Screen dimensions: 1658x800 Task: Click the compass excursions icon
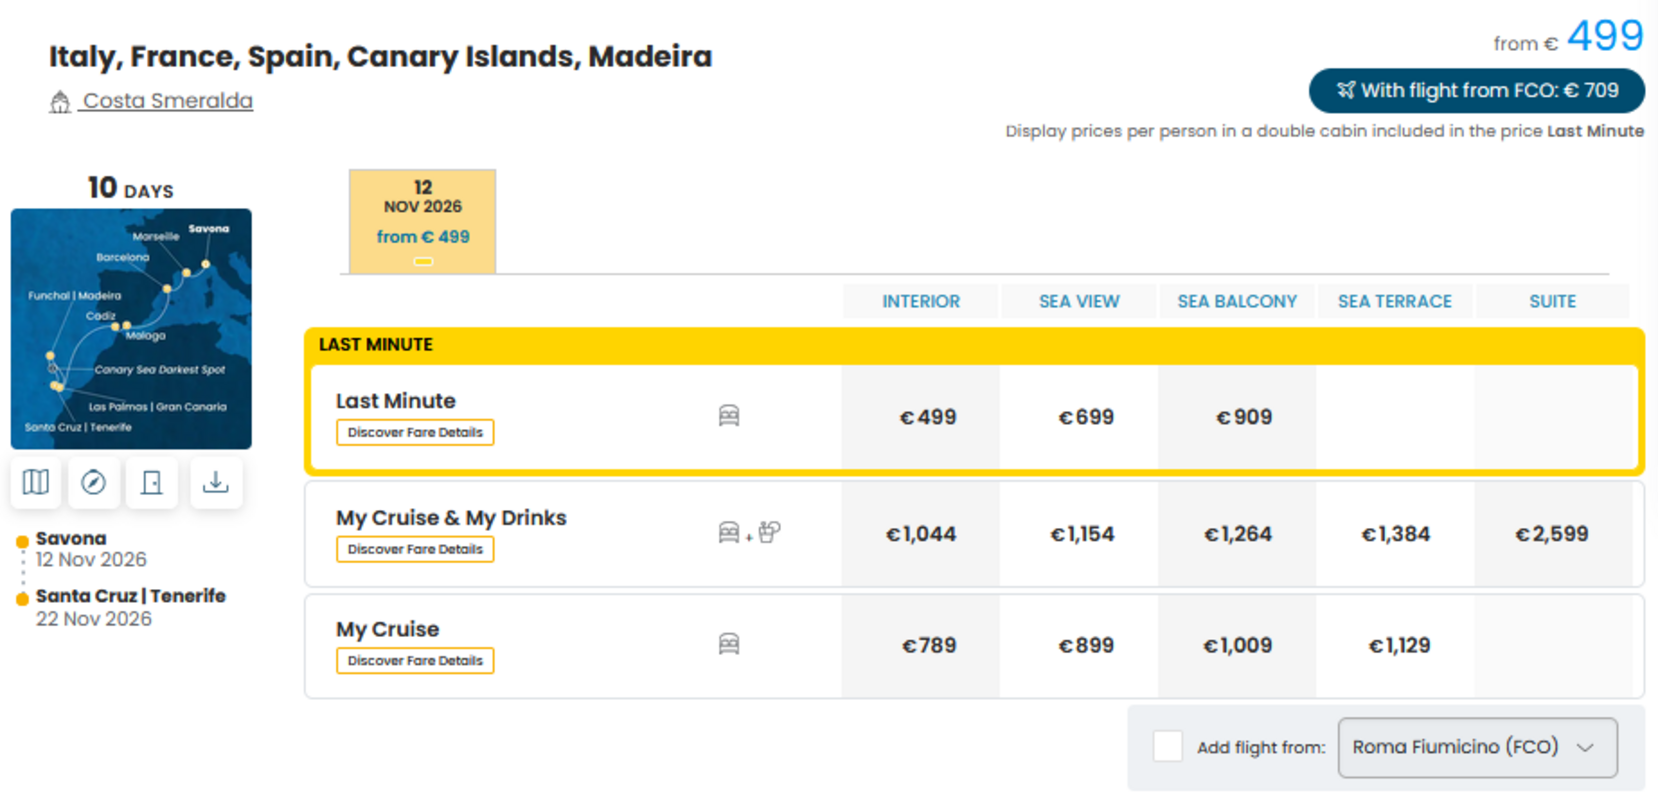coord(94,483)
